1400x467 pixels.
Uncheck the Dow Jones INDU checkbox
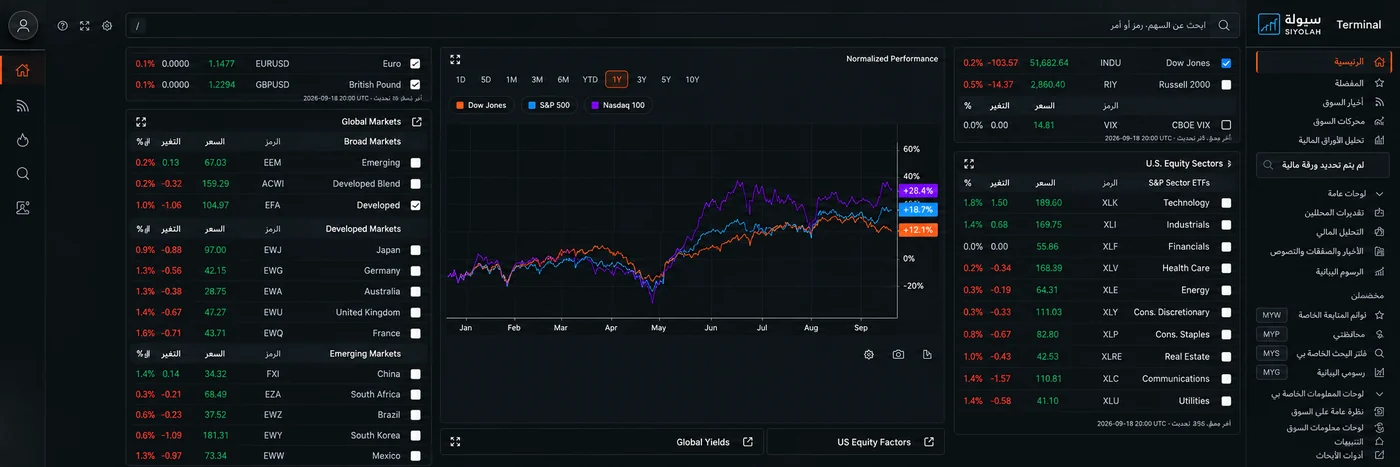pos(1226,63)
